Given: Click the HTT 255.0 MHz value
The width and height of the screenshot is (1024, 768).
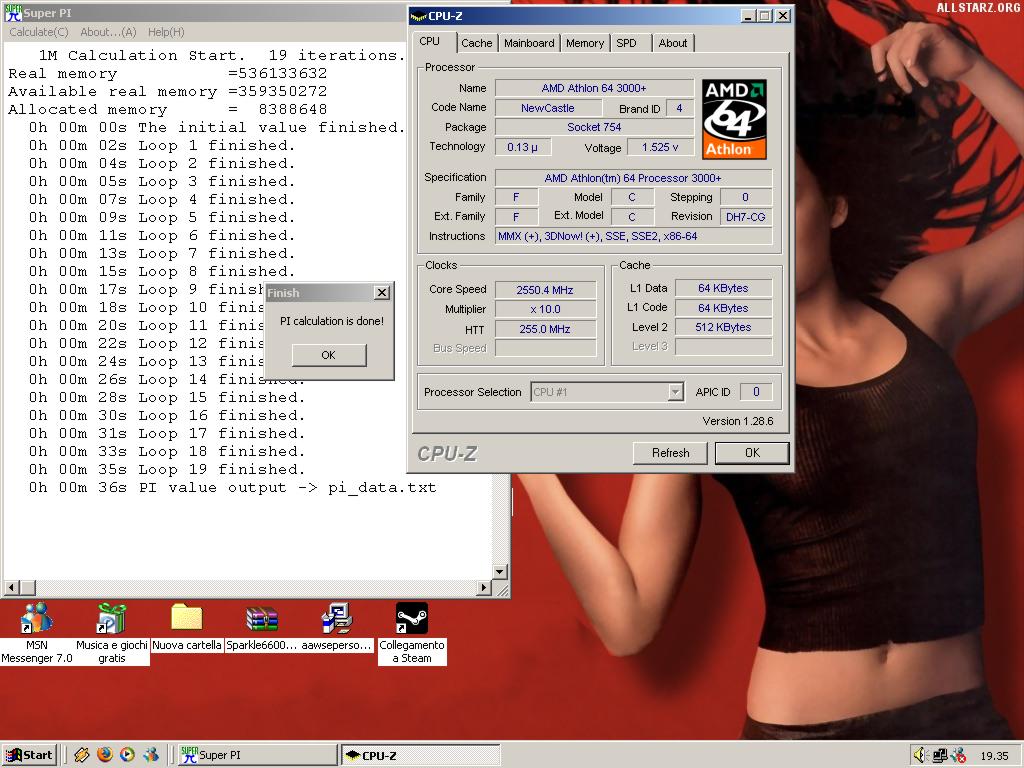Looking at the screenshot, I should click(545, 328).
